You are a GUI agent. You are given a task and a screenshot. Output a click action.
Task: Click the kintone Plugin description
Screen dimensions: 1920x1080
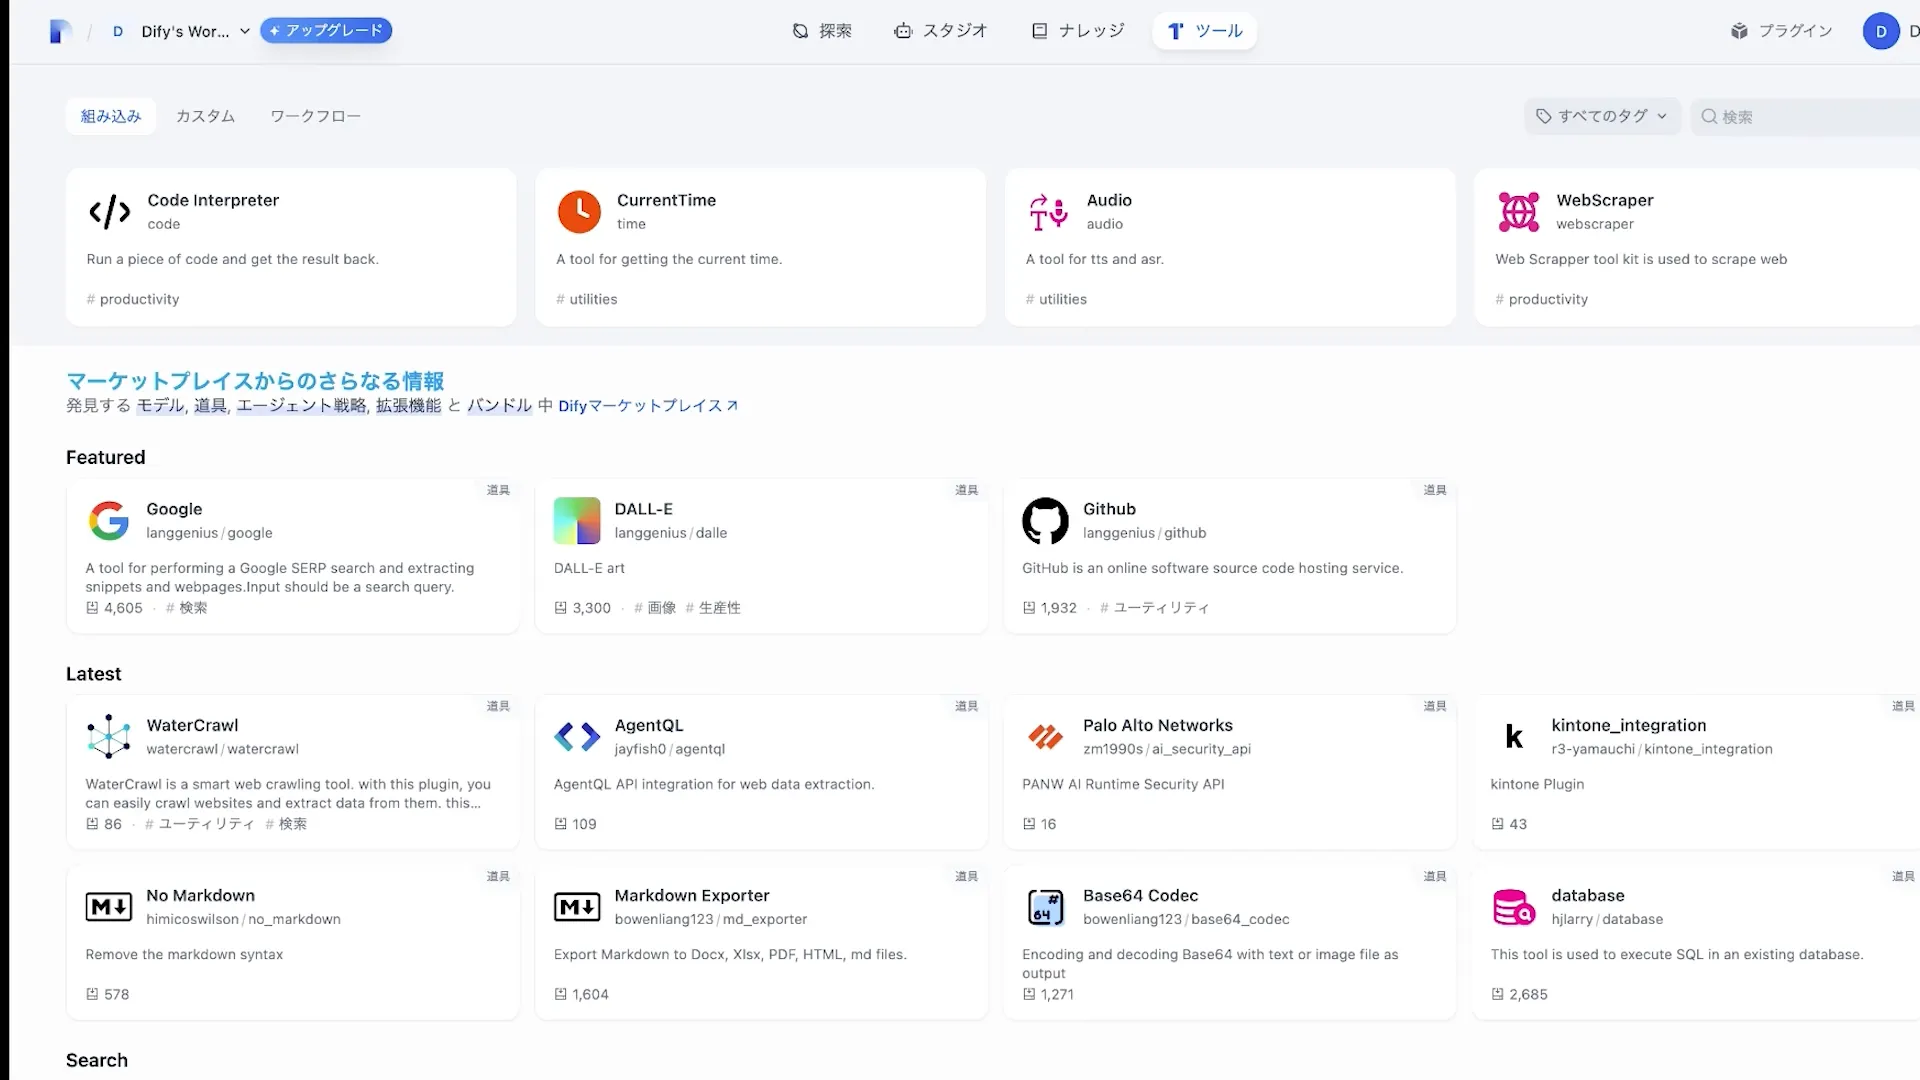click(x=1537, y=784)
